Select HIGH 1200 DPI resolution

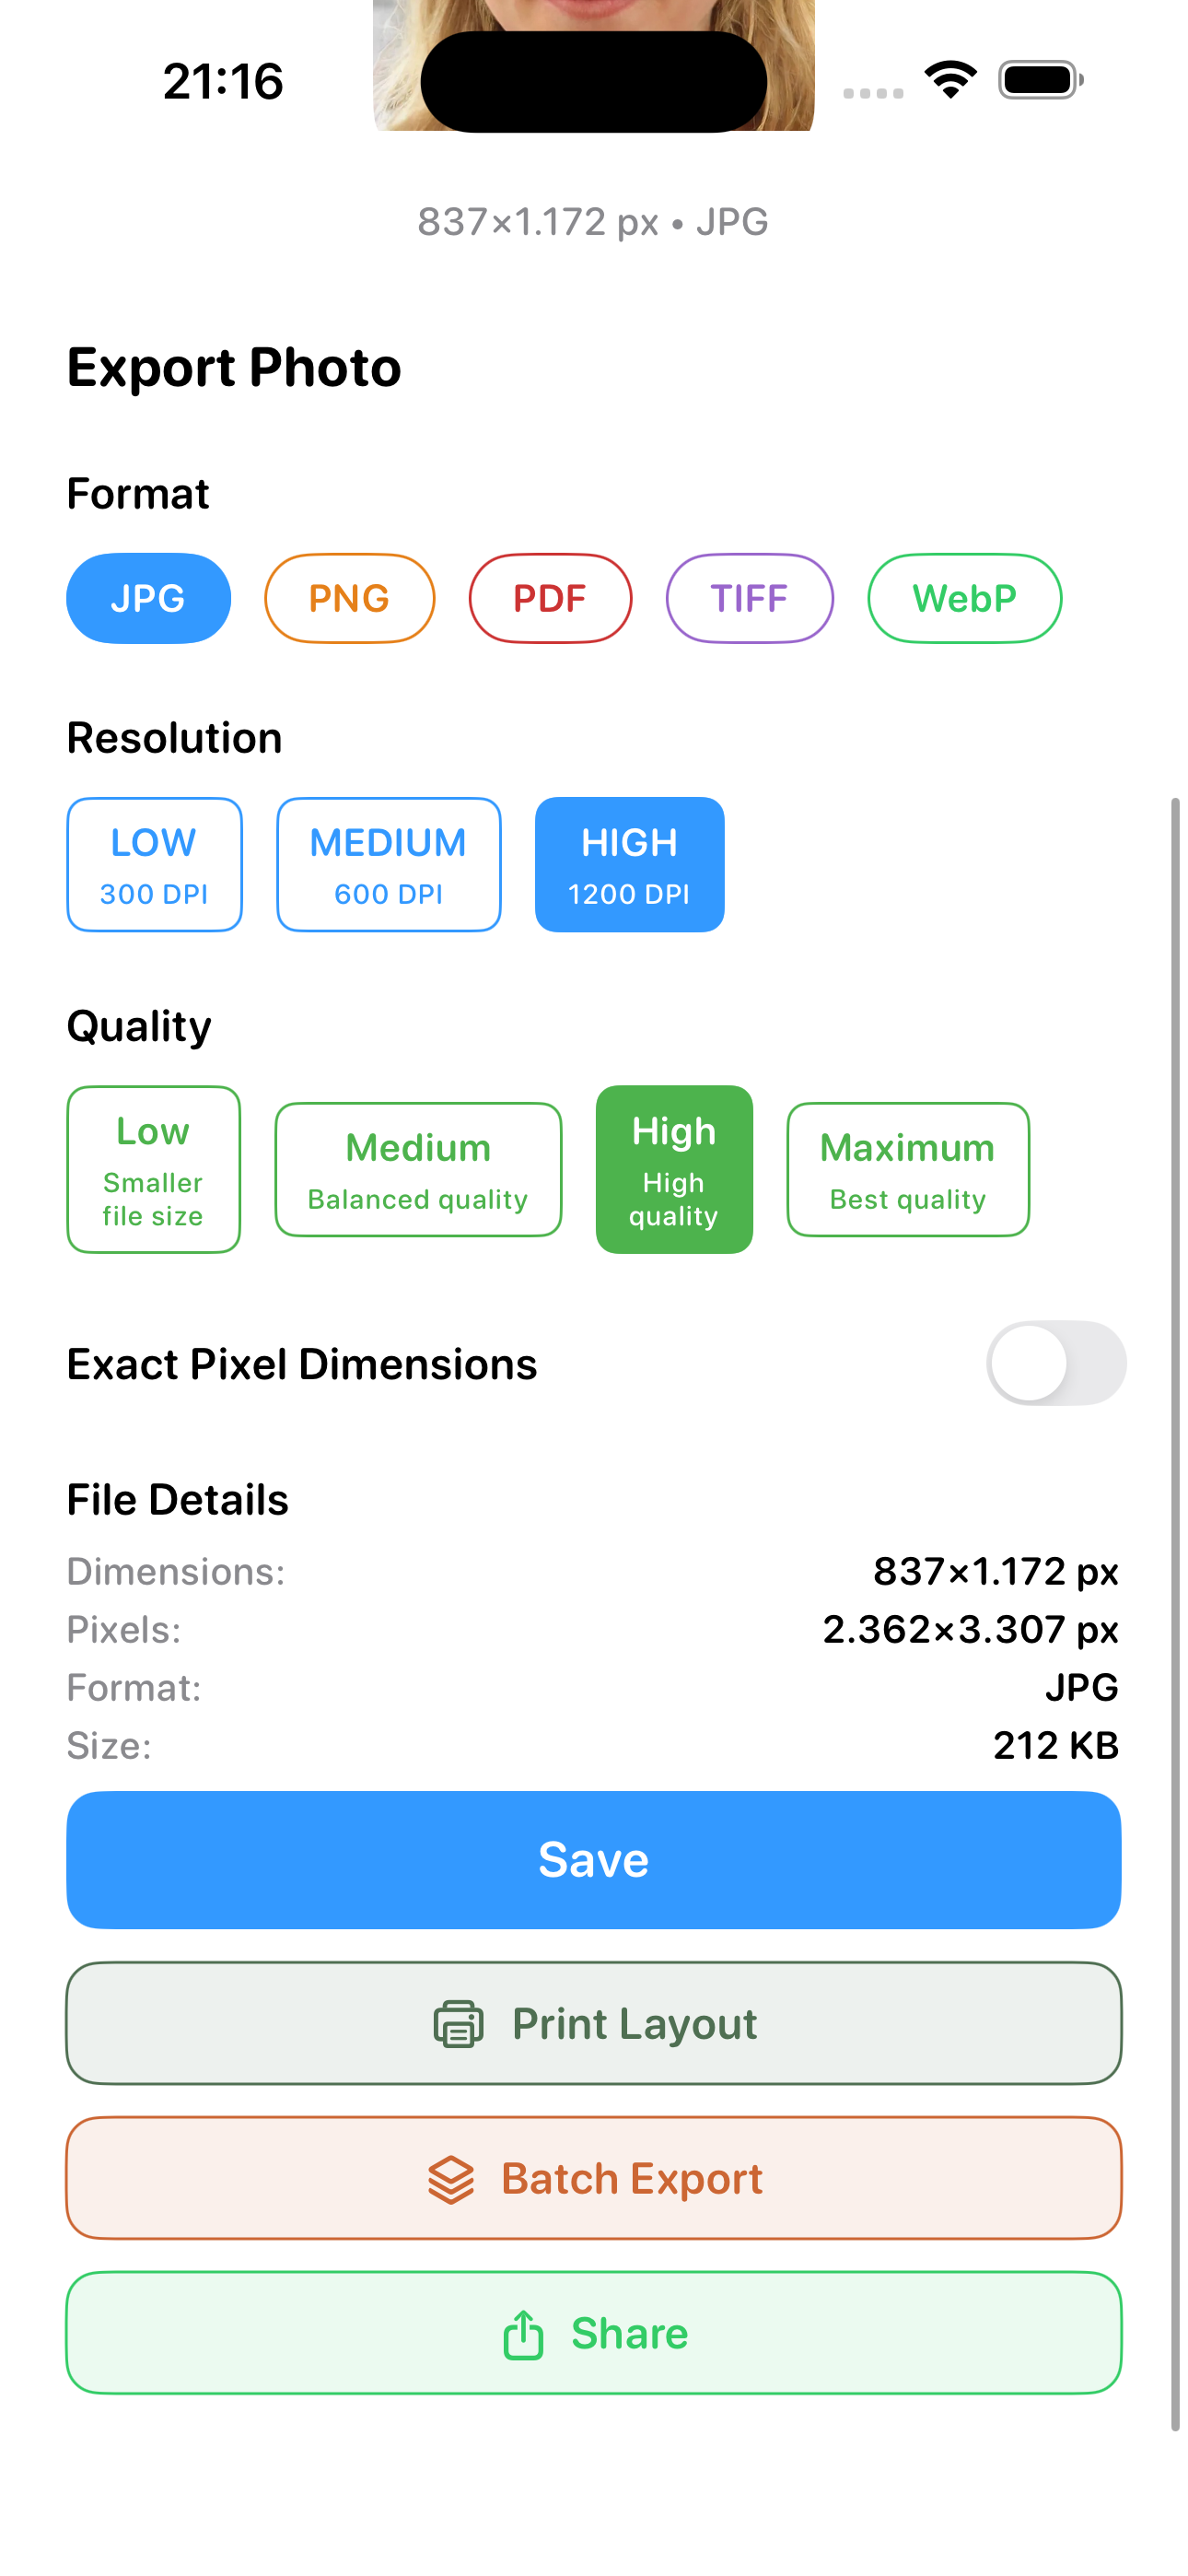629,864
